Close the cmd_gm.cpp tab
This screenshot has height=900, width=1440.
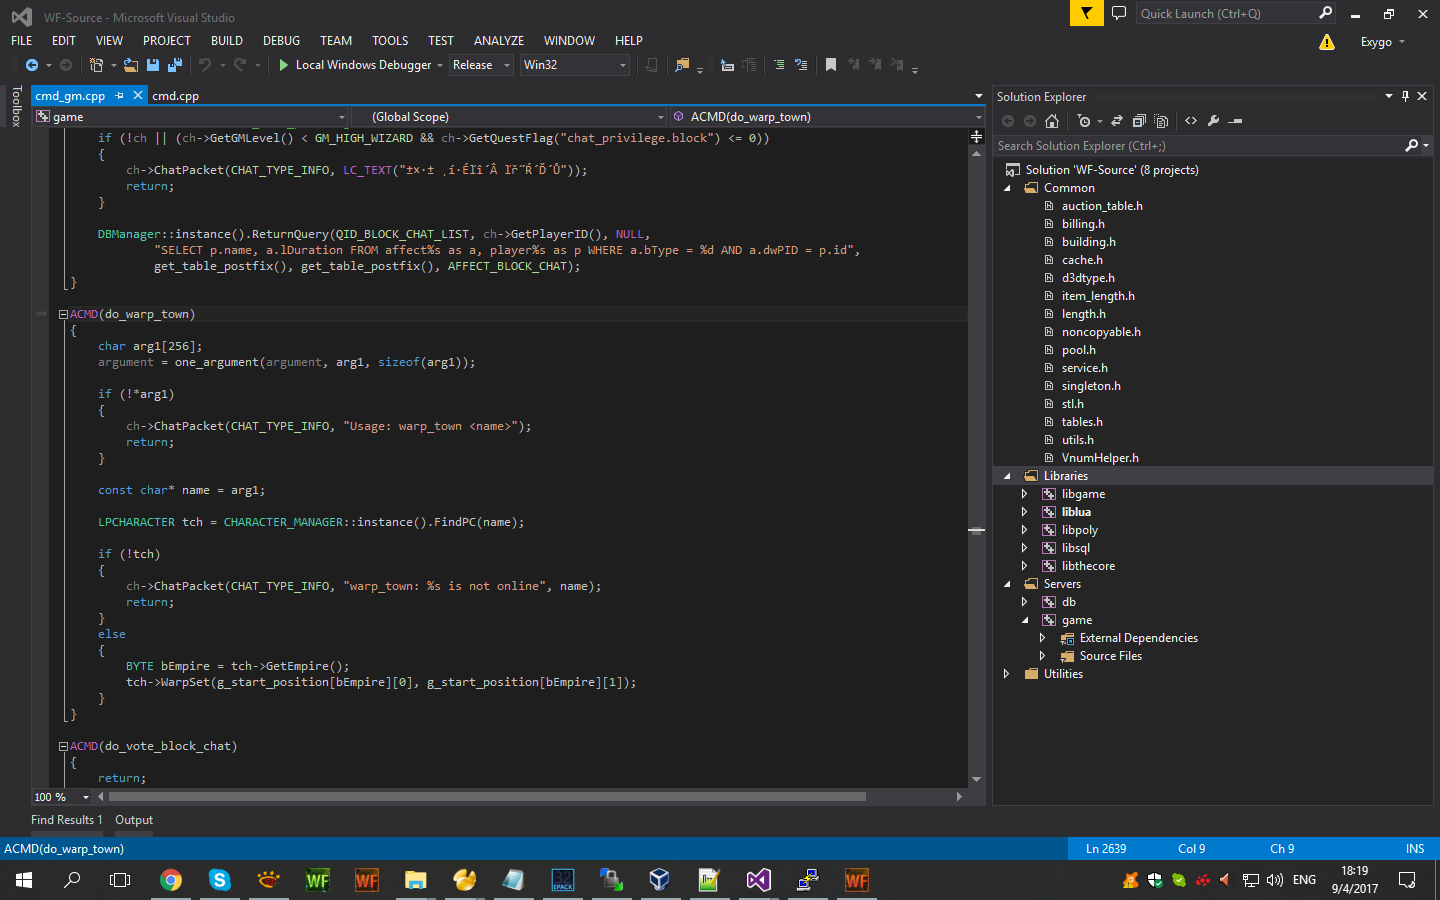[138, 96]
